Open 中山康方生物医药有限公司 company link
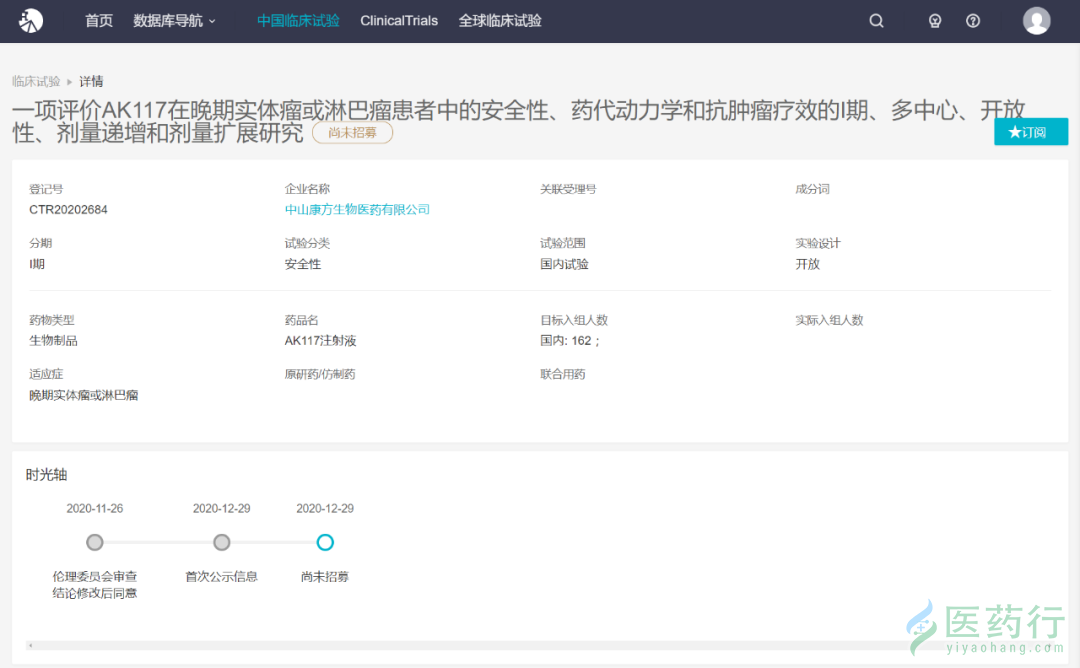 click(357, 209)
